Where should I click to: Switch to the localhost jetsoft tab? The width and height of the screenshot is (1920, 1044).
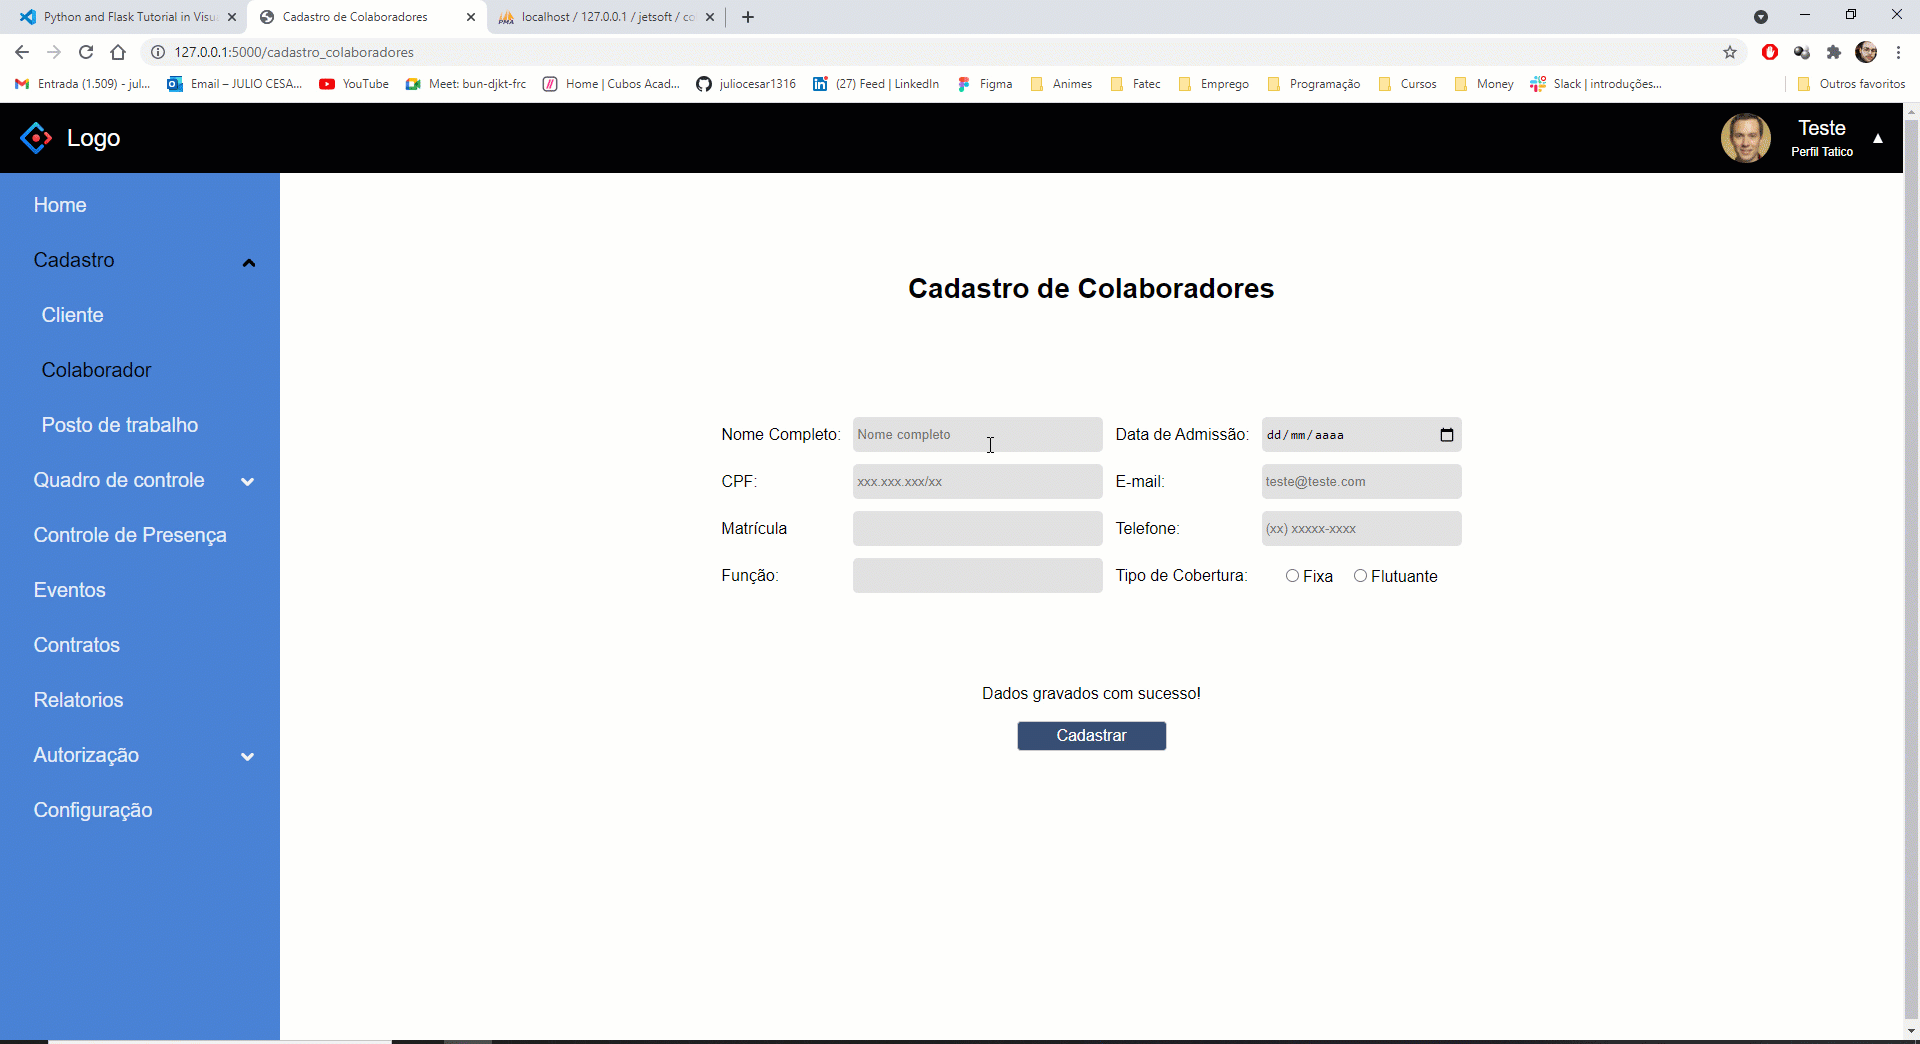[597, 17]
